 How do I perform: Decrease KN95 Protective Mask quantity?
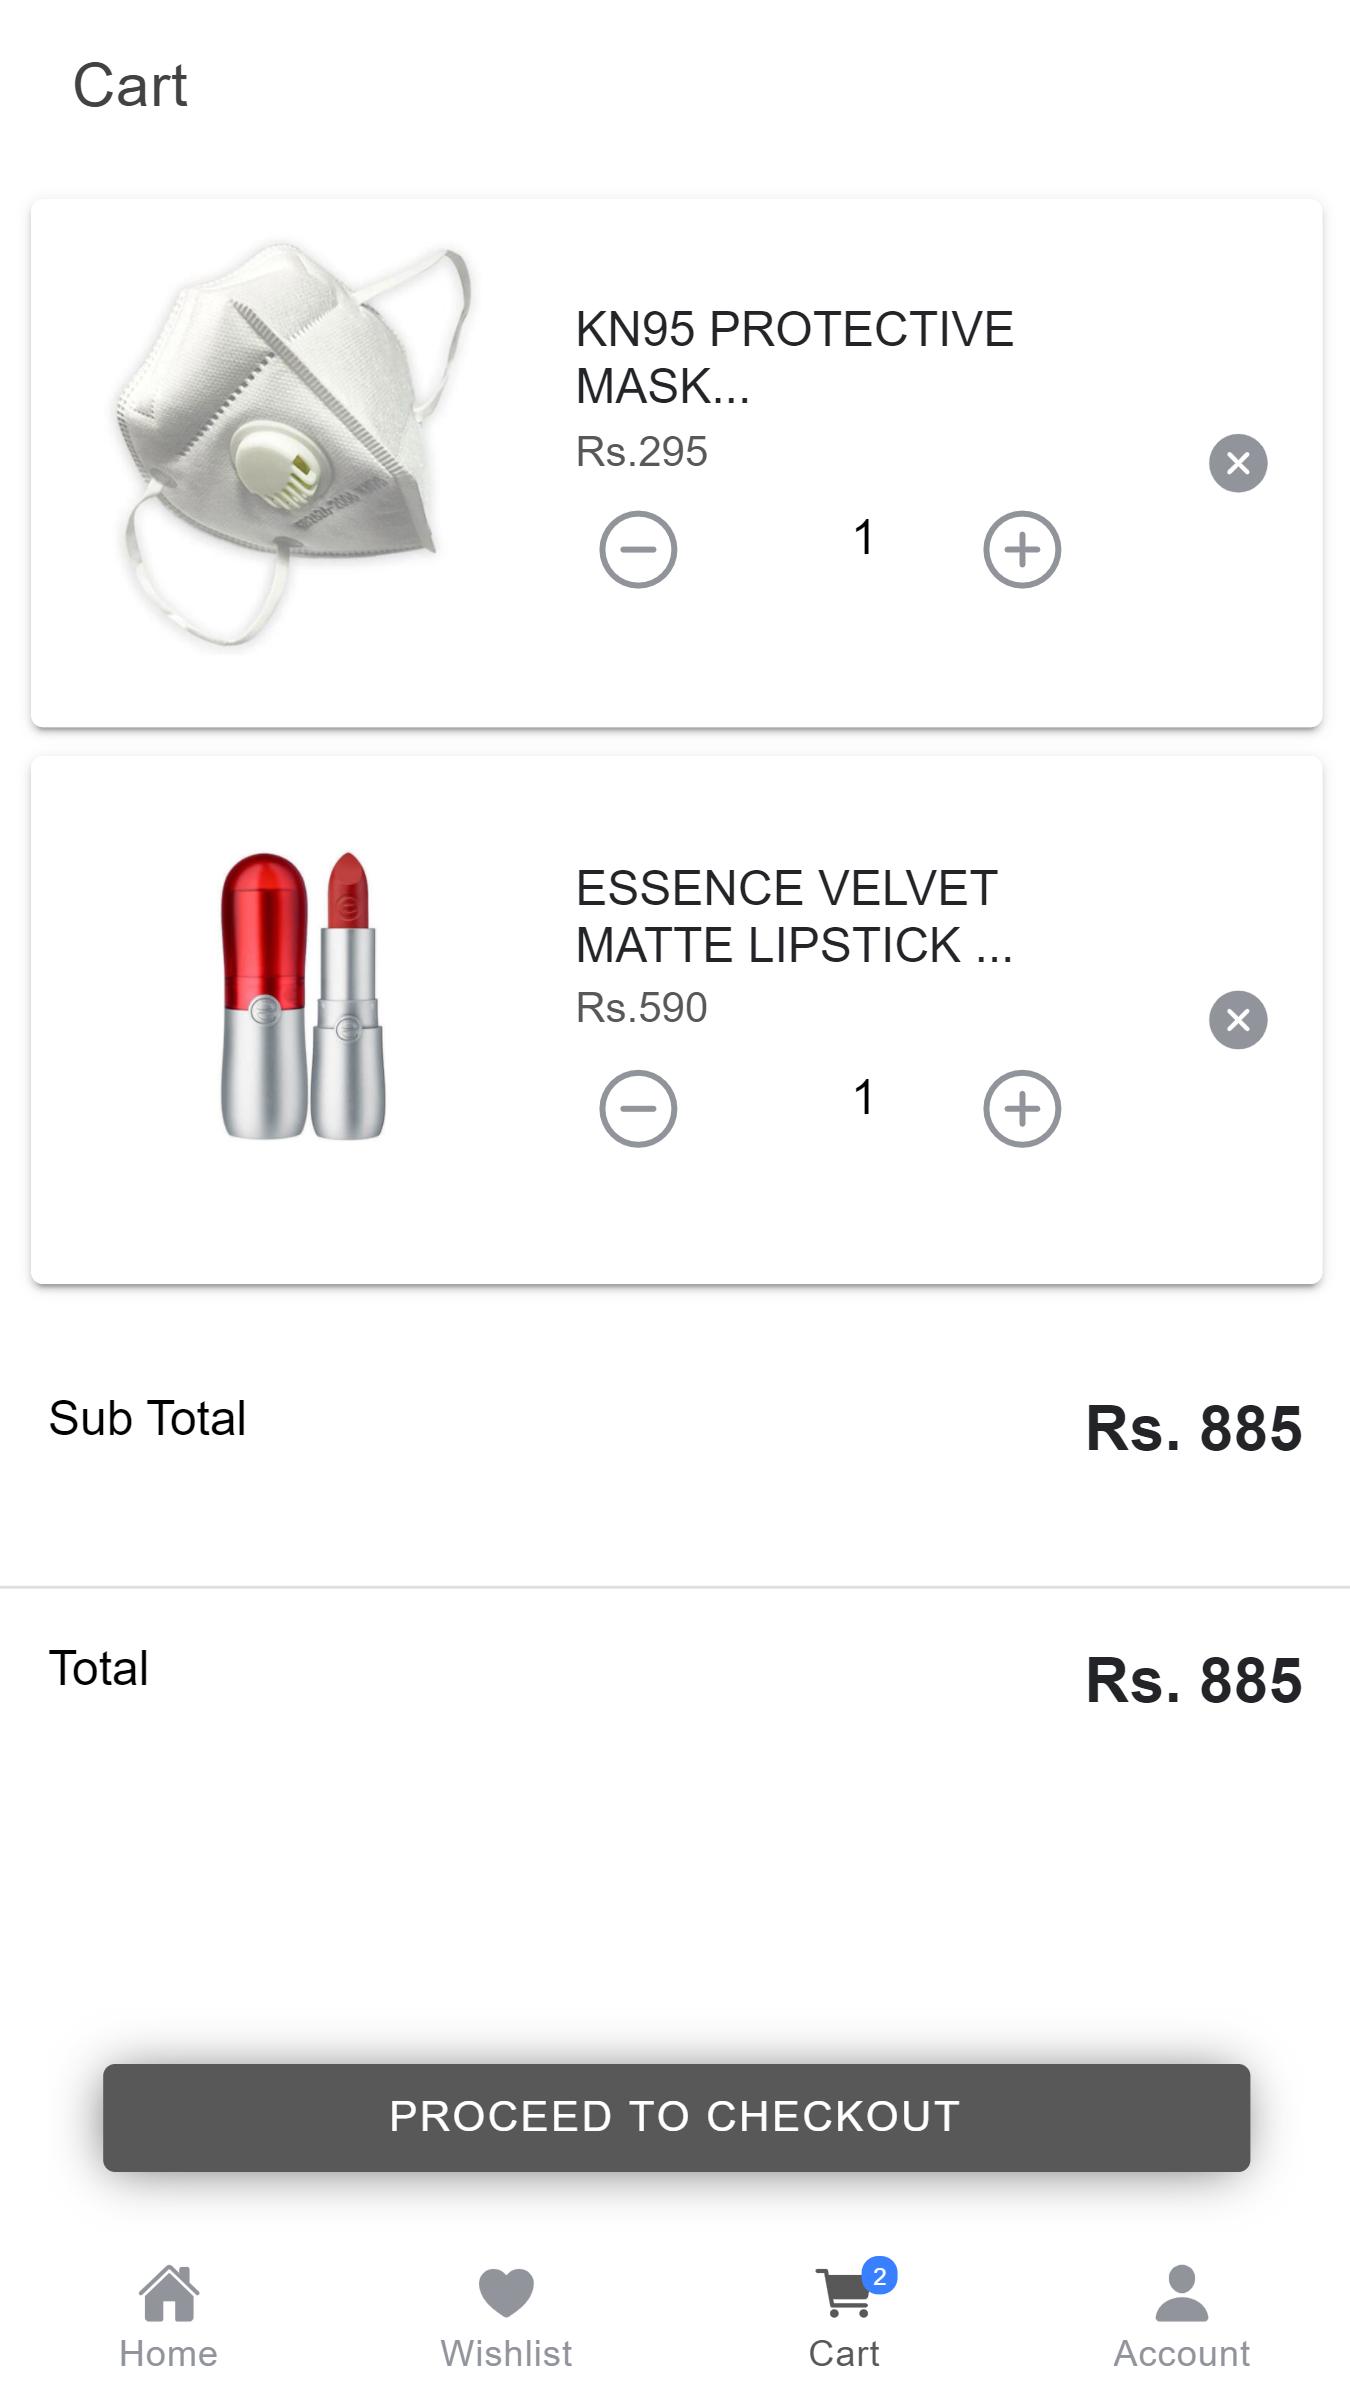(x=638, y=549)
